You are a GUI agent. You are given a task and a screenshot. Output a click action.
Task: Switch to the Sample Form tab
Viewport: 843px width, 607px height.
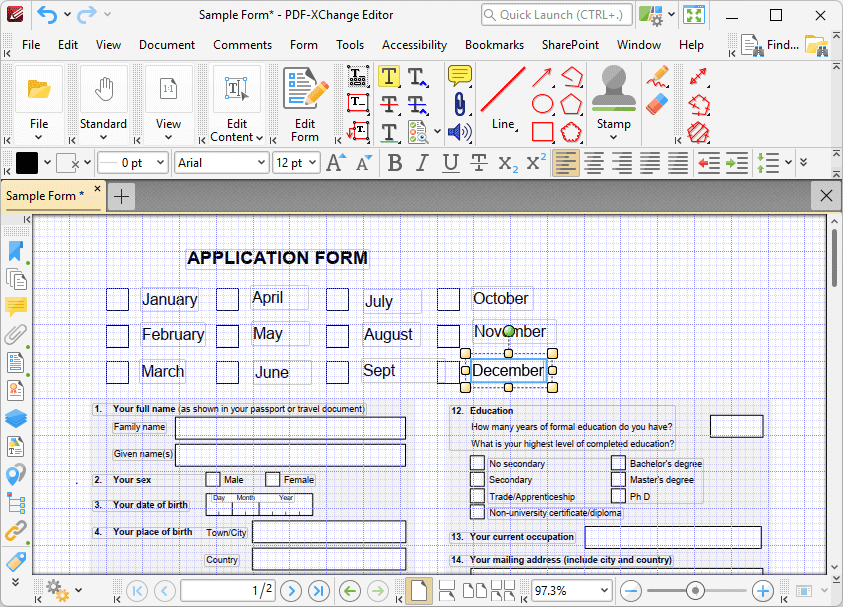45,196
